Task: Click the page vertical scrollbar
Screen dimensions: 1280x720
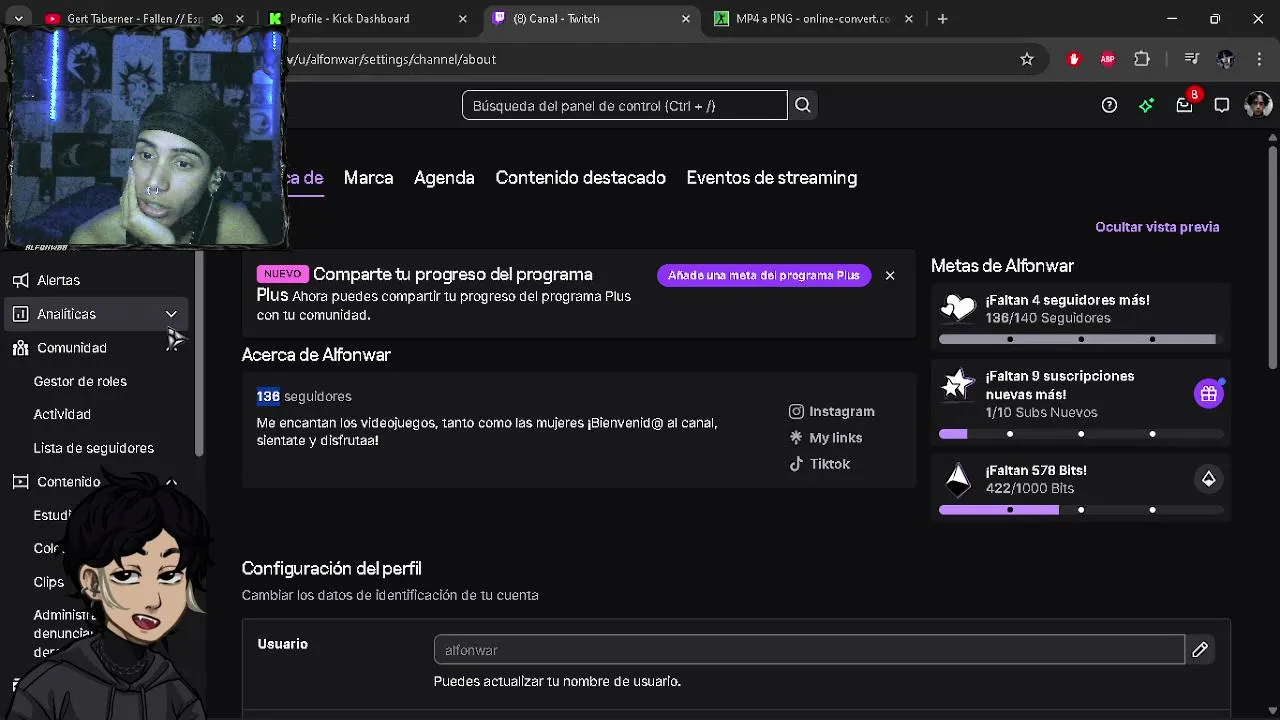Action: tap(1273, 260)
